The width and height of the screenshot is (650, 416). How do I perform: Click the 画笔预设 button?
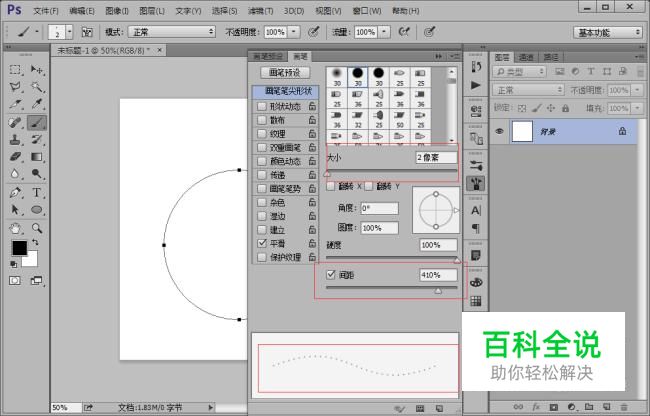[285, 73]
